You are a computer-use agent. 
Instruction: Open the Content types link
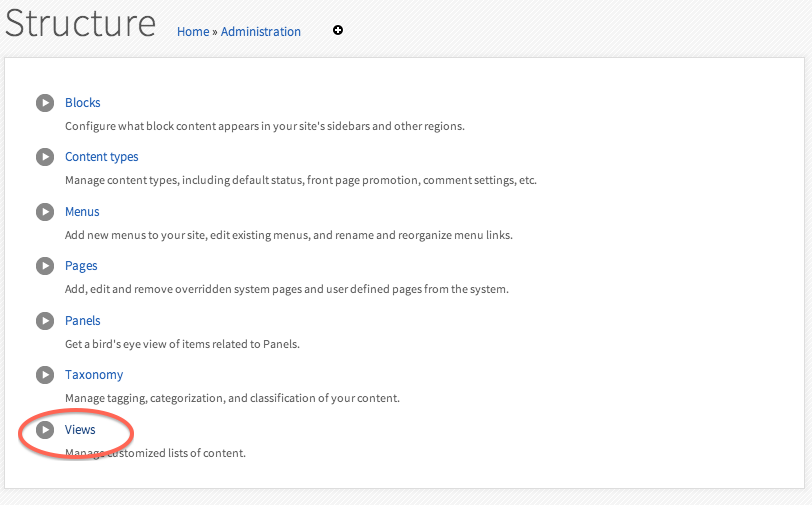(102, 157)
